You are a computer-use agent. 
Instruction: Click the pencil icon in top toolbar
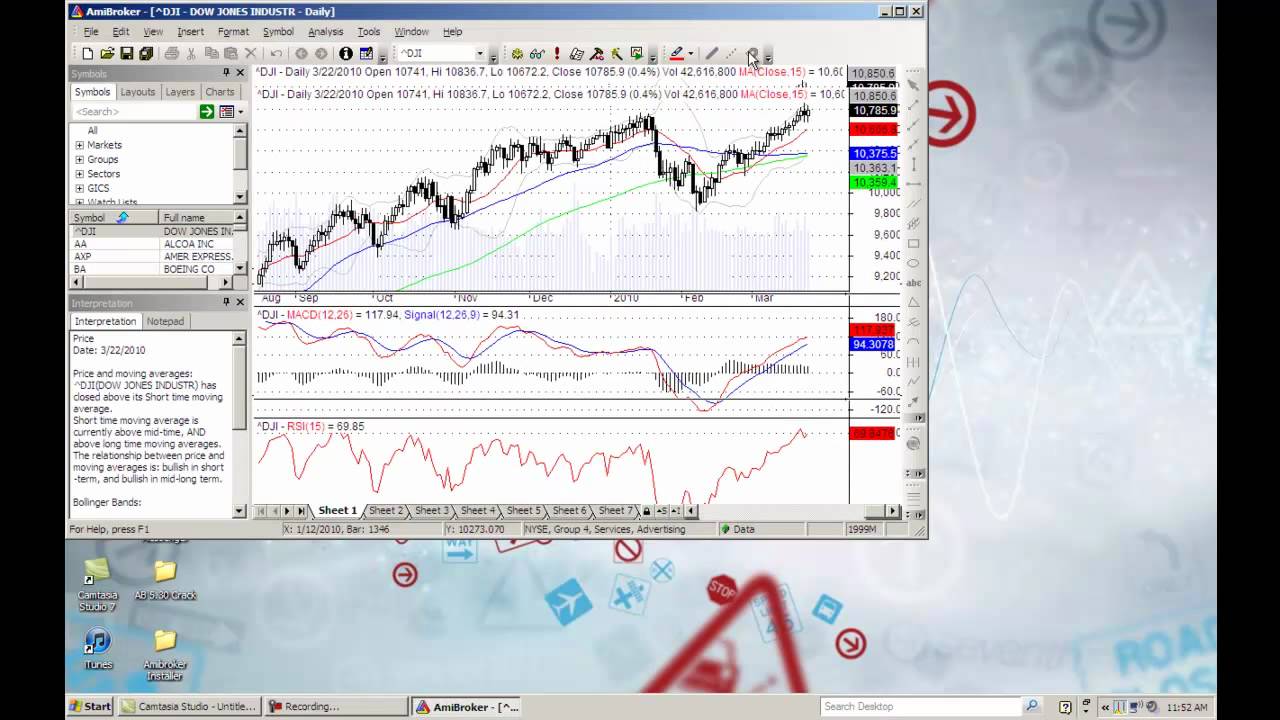pyautogui.click(x=711, y=53)
